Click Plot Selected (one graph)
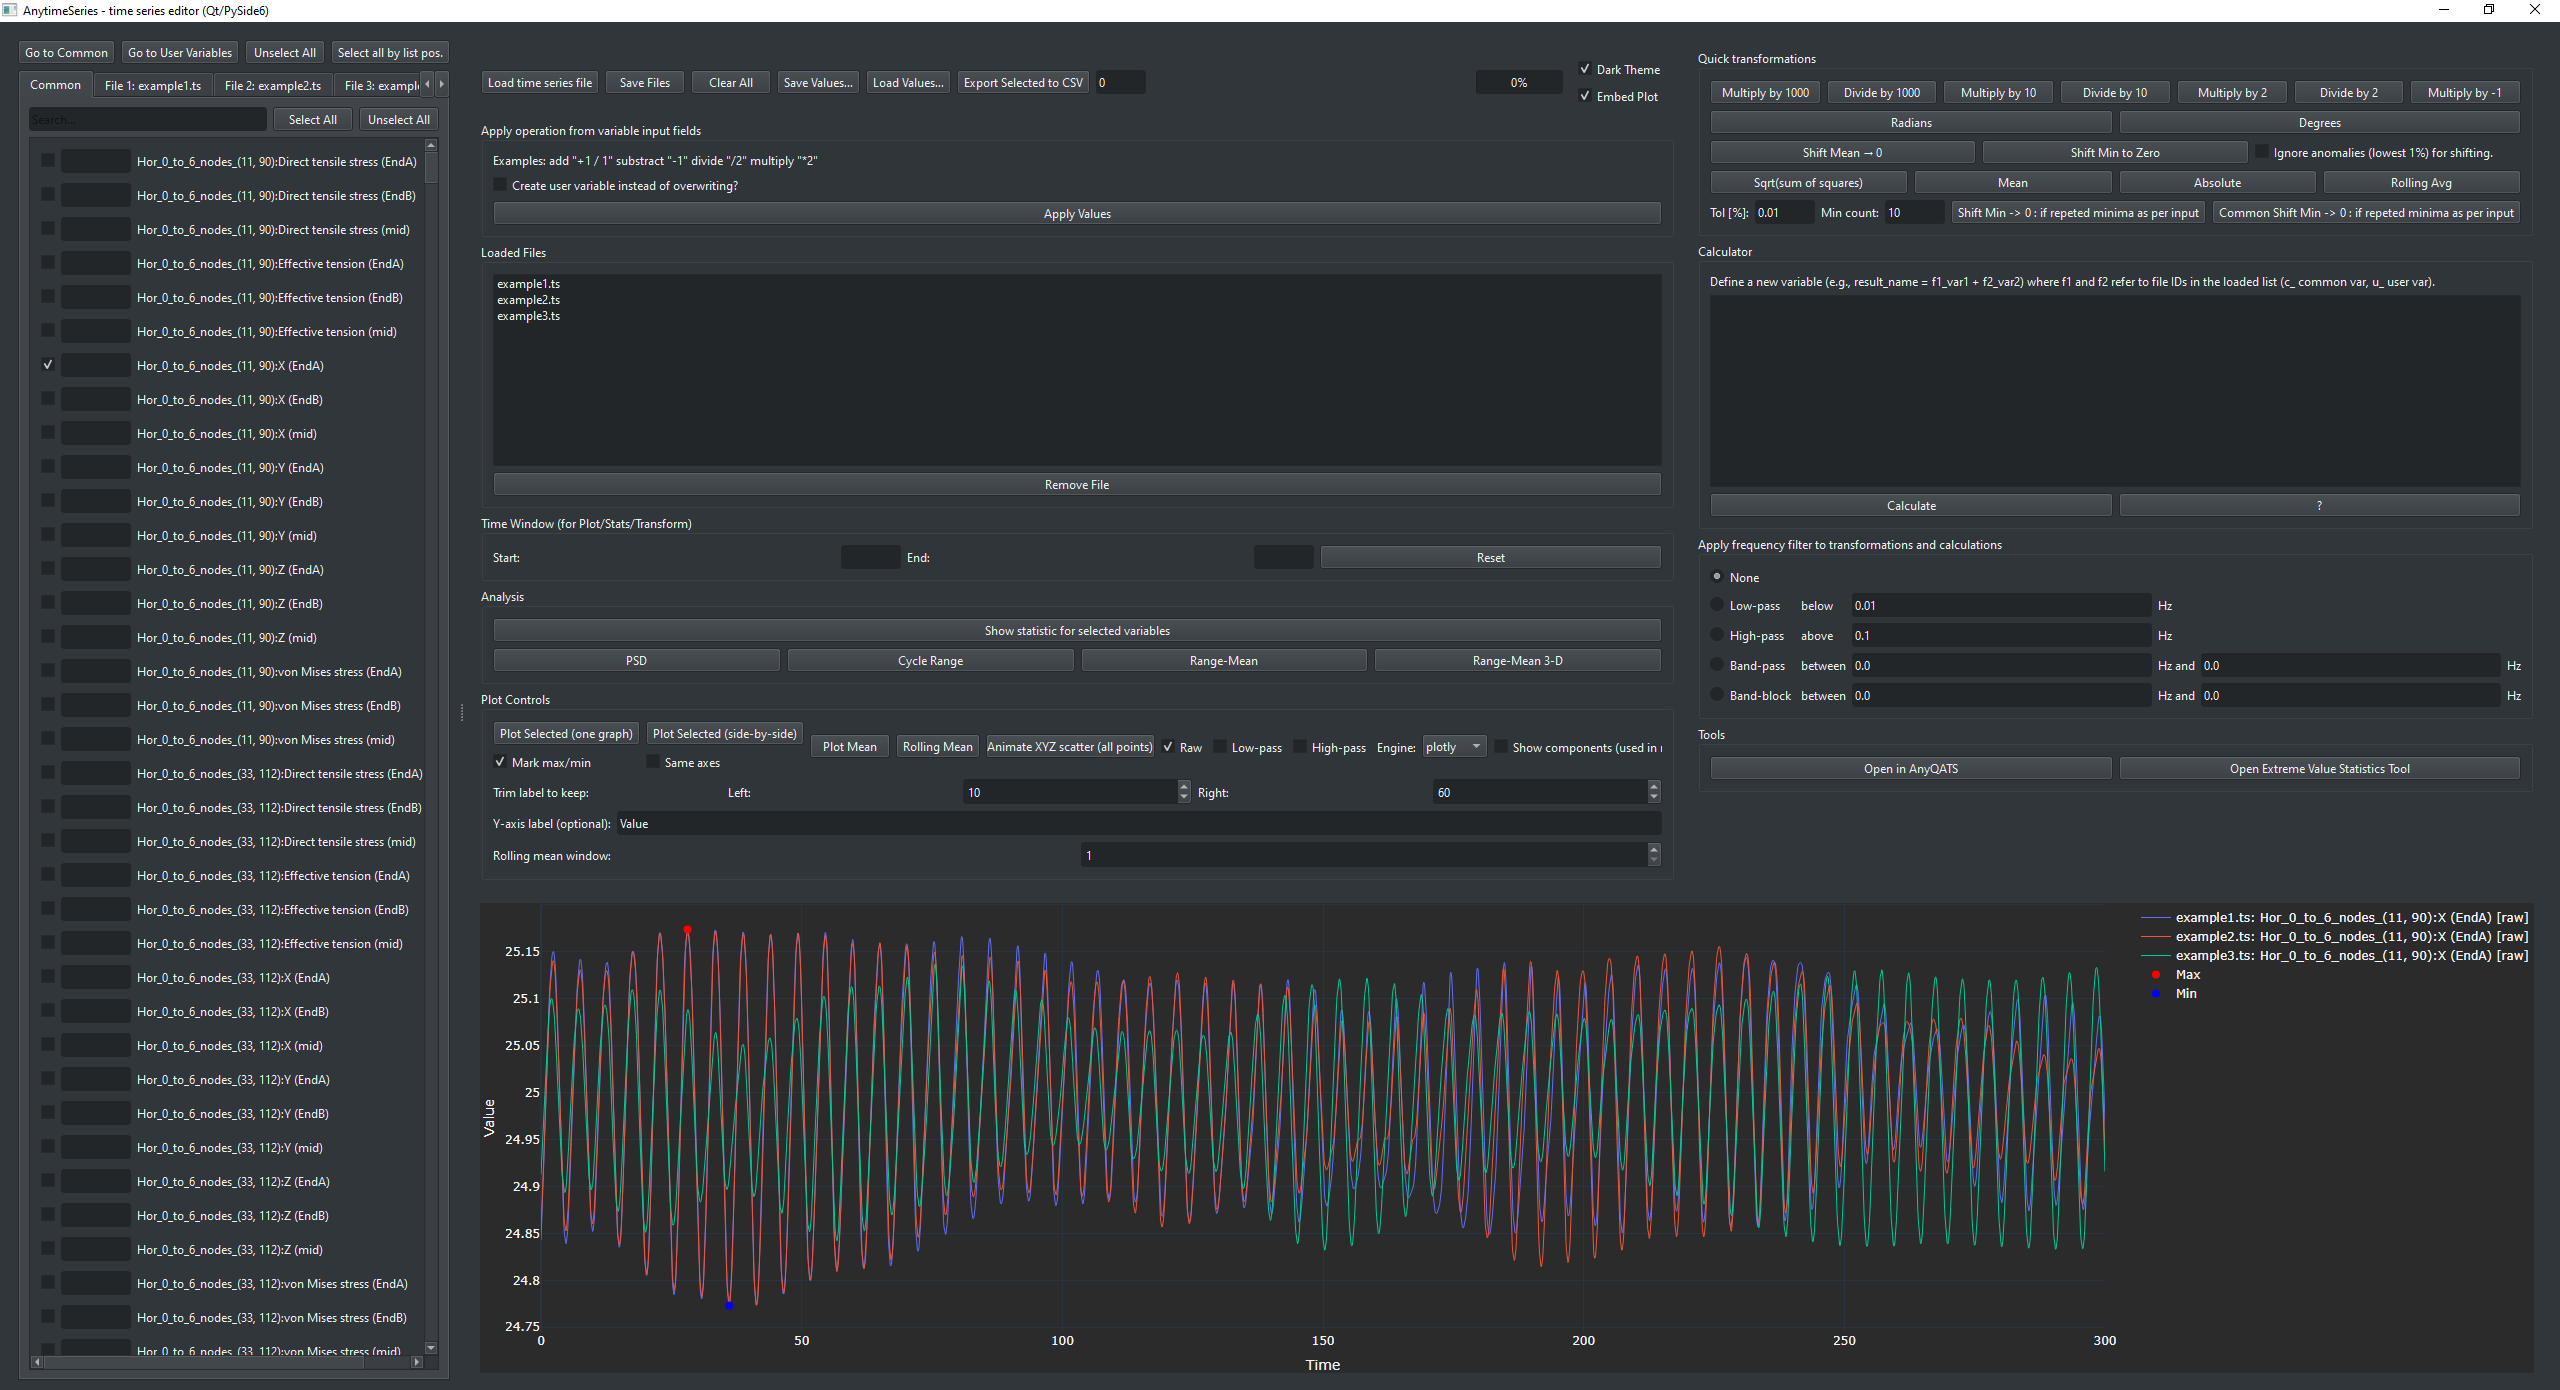 pyautogui.click(x=566, y=733)
